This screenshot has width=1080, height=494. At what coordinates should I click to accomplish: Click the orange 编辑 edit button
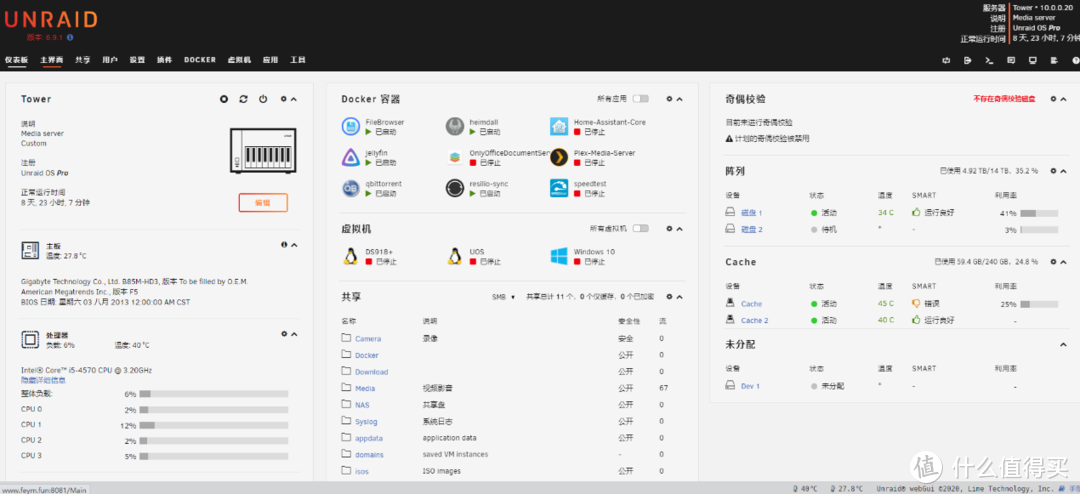263,203
